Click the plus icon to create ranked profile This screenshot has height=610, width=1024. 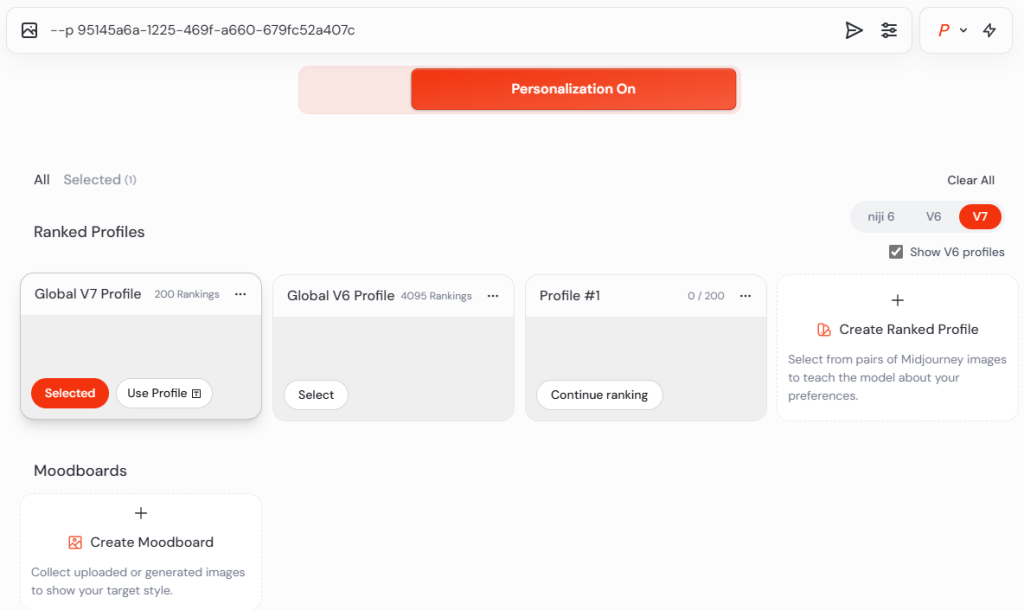(897, 300)
